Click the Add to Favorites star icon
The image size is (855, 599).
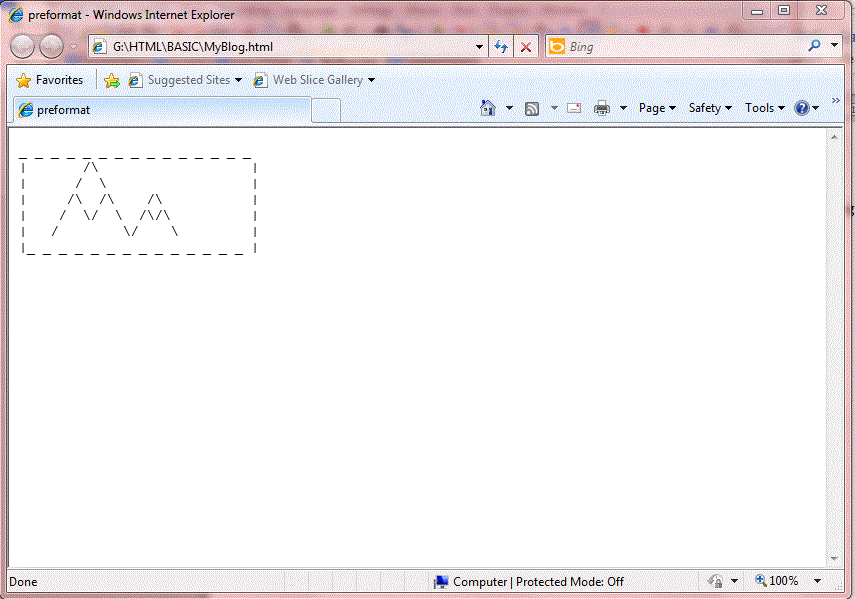[112, 80]
